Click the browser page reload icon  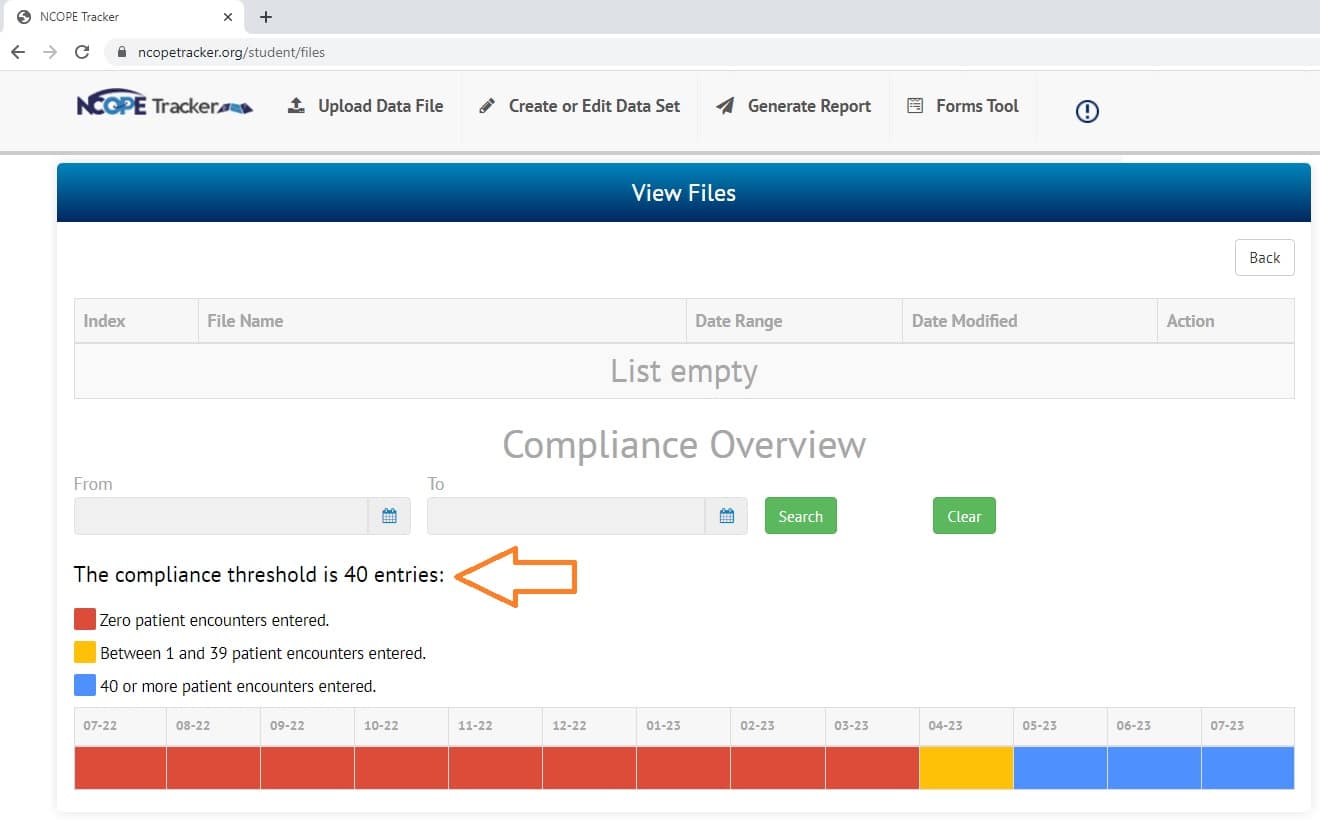coord(82,52)
